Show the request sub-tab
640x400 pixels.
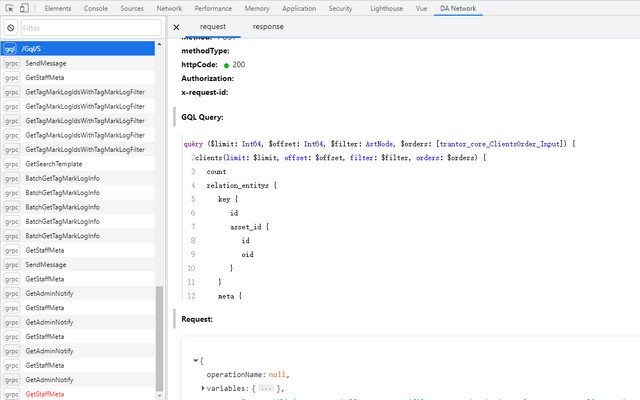tap(213, 27)
